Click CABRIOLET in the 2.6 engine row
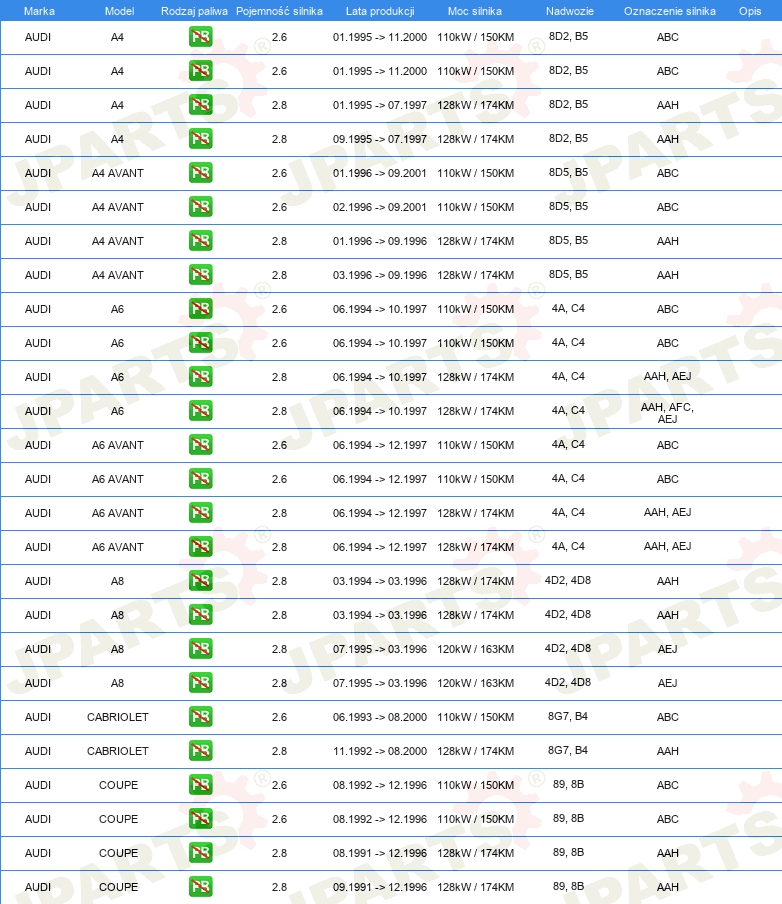 [x=118, y=717]
